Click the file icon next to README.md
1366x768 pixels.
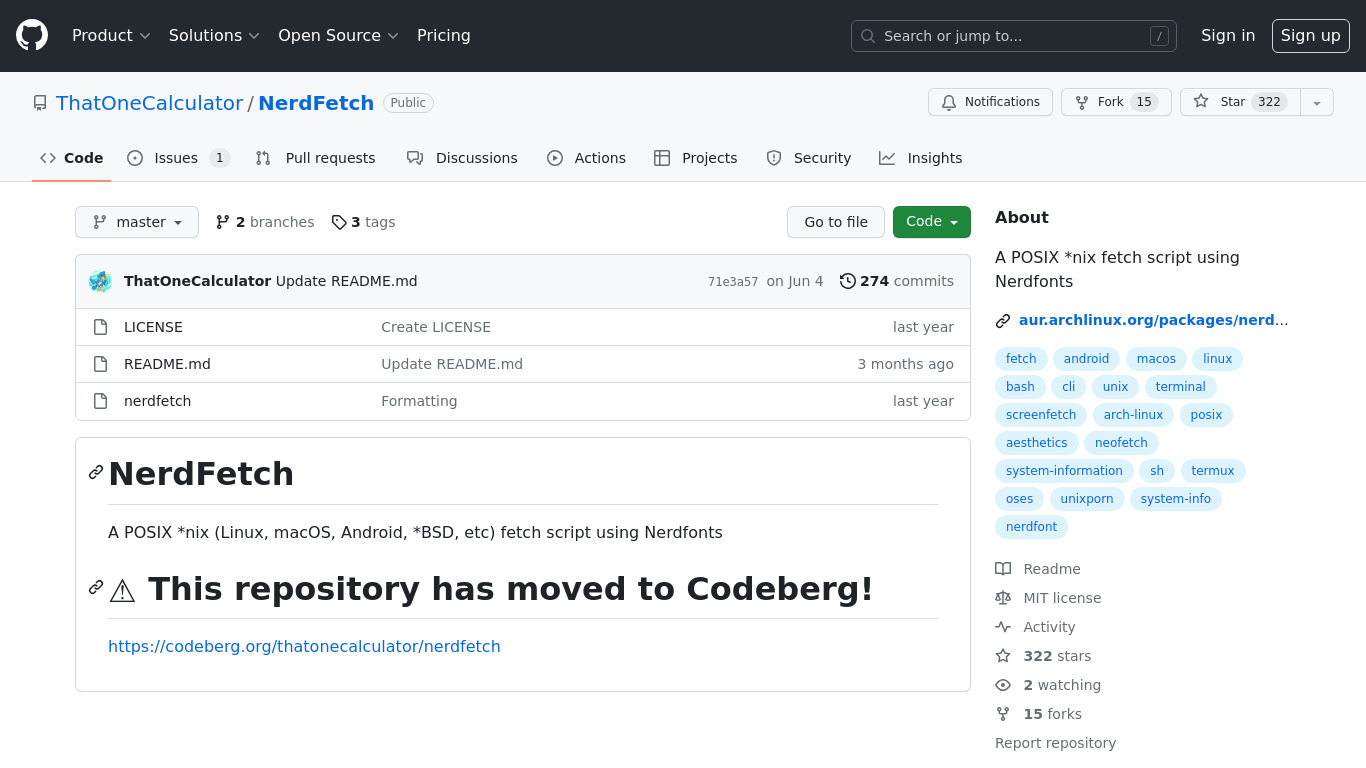click(x=100, y=364)
